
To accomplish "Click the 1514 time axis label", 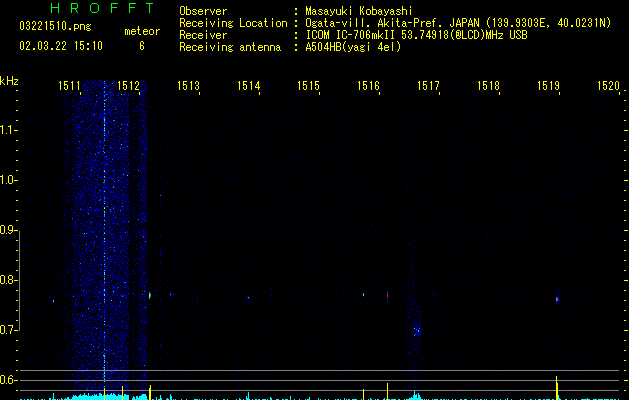I will click(x=248, y=86).
